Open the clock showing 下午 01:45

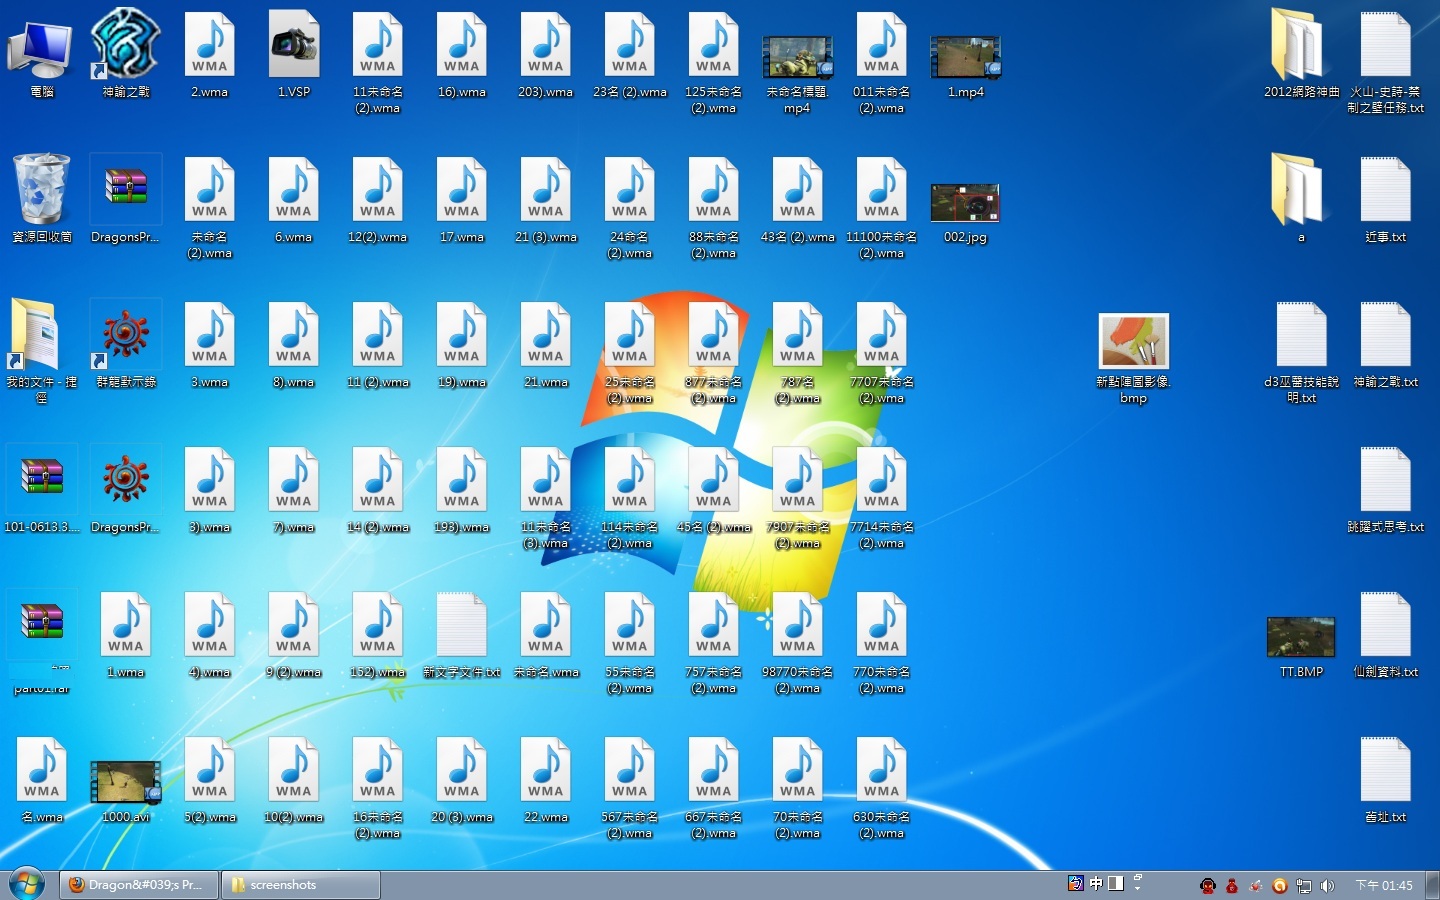click(1384, 886)
